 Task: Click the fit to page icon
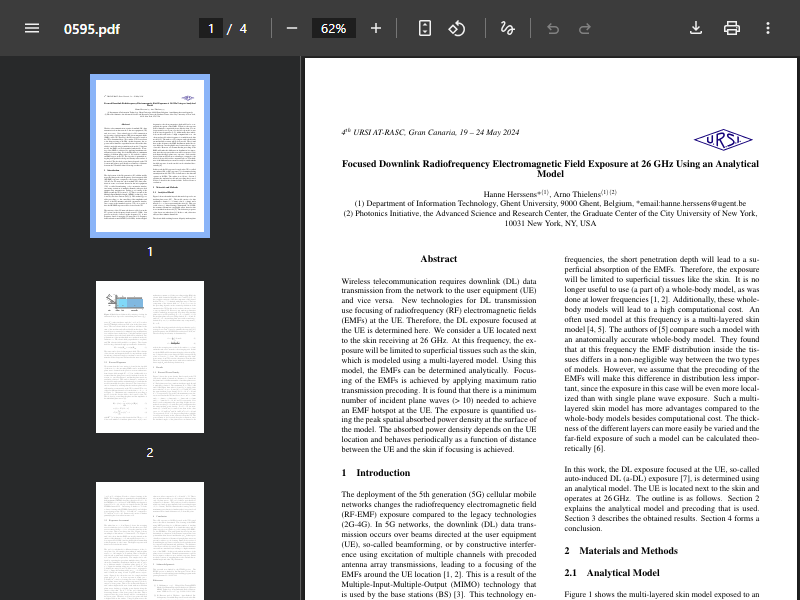tap(424, 28)
